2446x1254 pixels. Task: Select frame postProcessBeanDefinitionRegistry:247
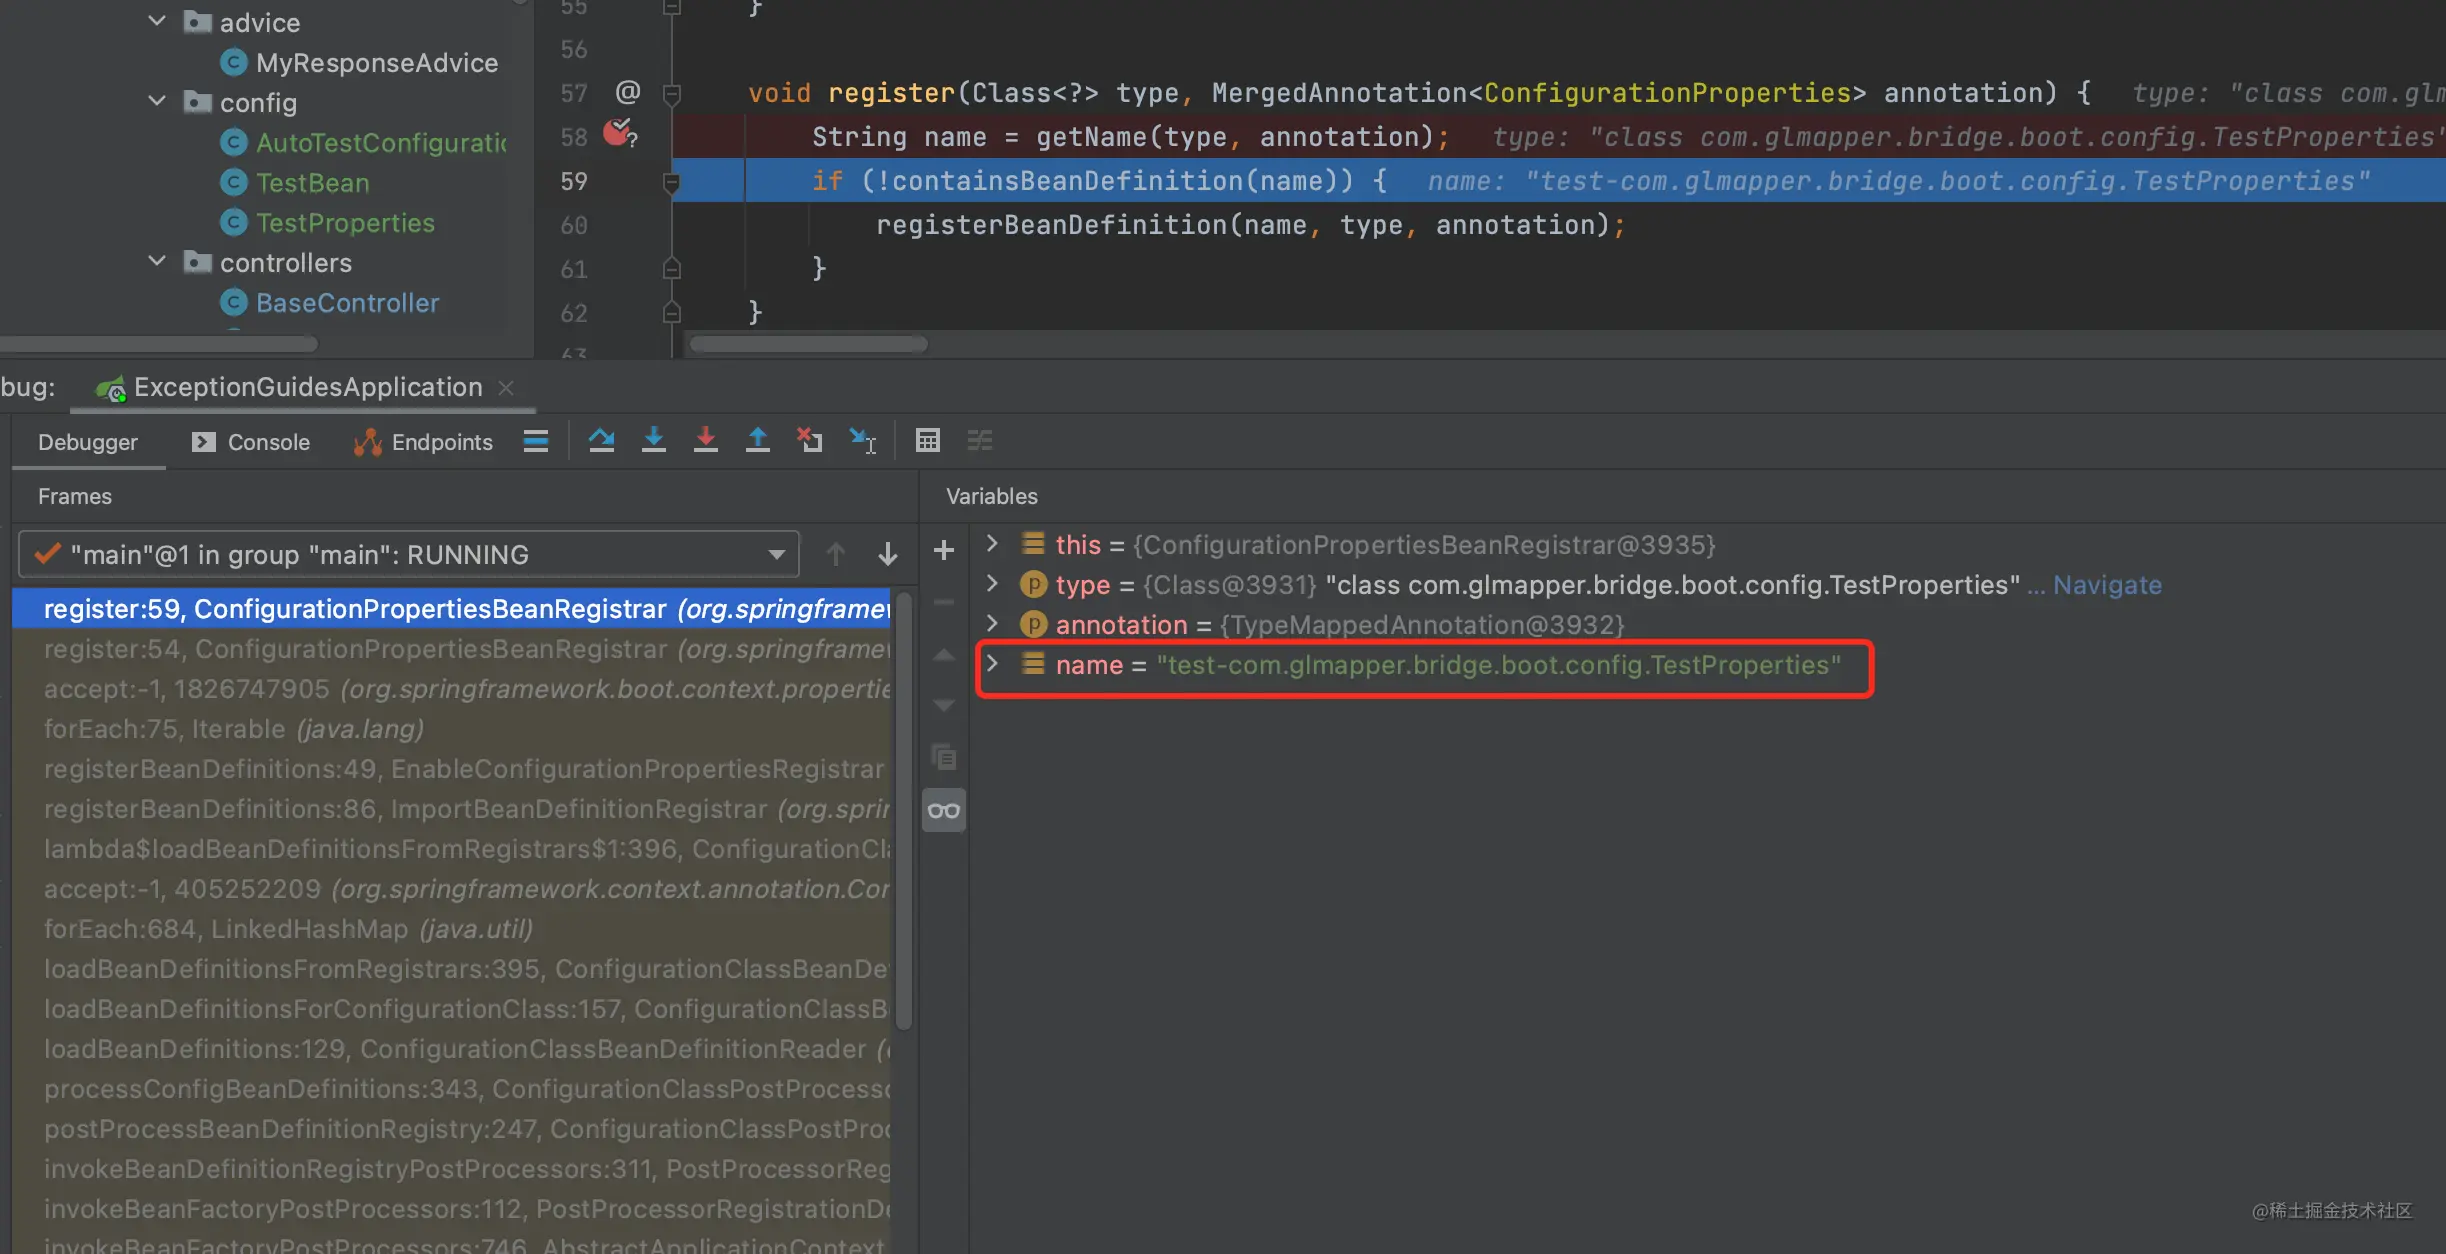click(452, 1129)
